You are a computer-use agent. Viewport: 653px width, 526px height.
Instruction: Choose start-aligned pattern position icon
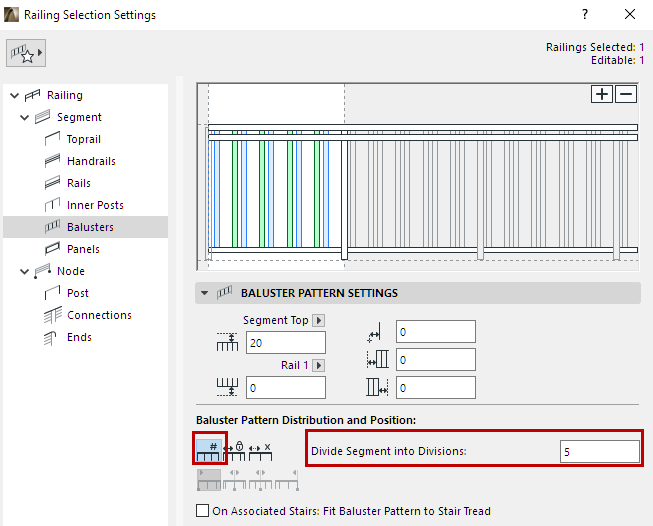pyautogui.click(x=209, y=480)
